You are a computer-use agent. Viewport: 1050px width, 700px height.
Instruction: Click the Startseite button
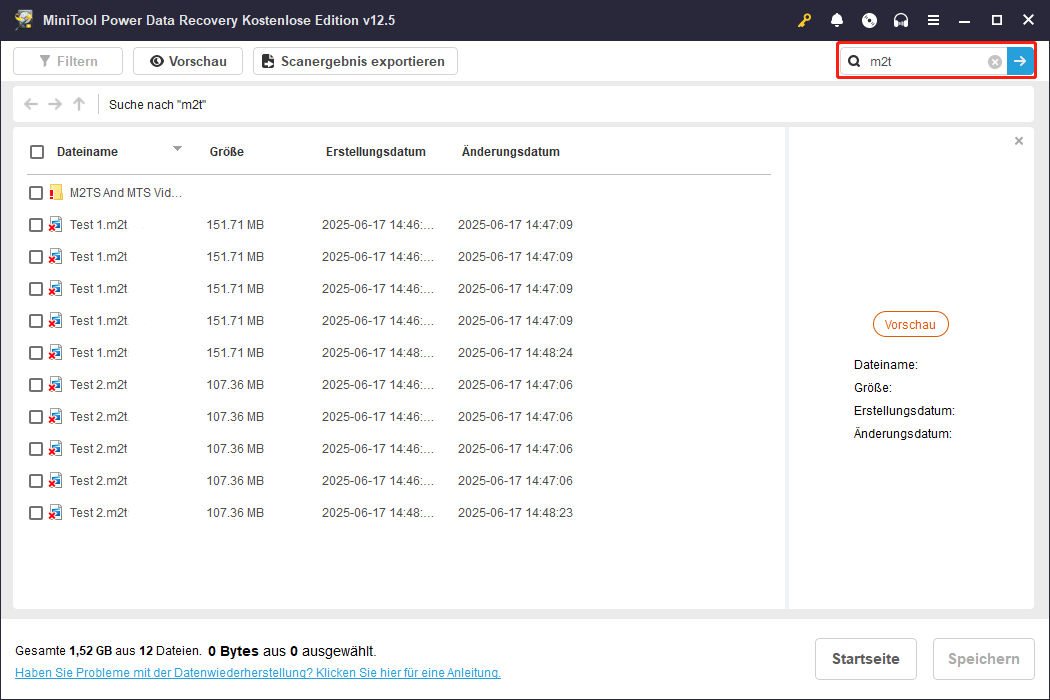tap(865, 659)
